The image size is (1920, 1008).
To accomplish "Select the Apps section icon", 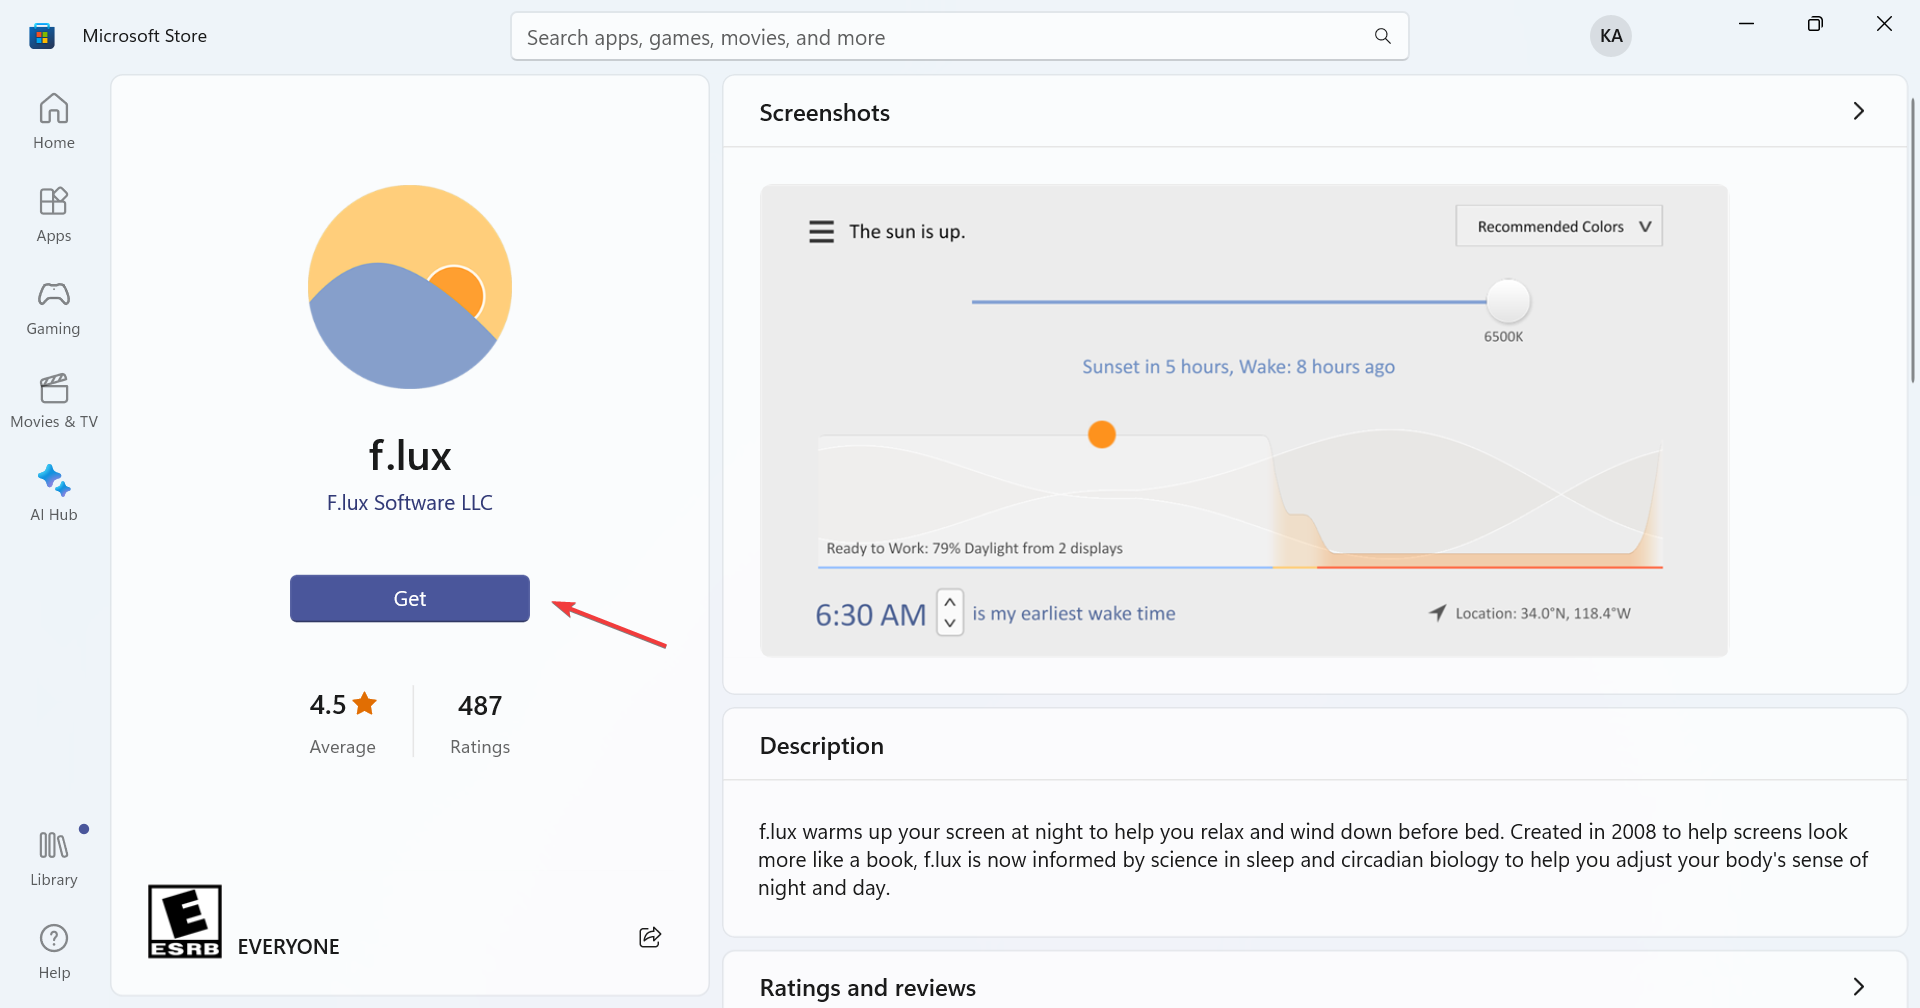I will pyautogui.click(x=53, y=213).
